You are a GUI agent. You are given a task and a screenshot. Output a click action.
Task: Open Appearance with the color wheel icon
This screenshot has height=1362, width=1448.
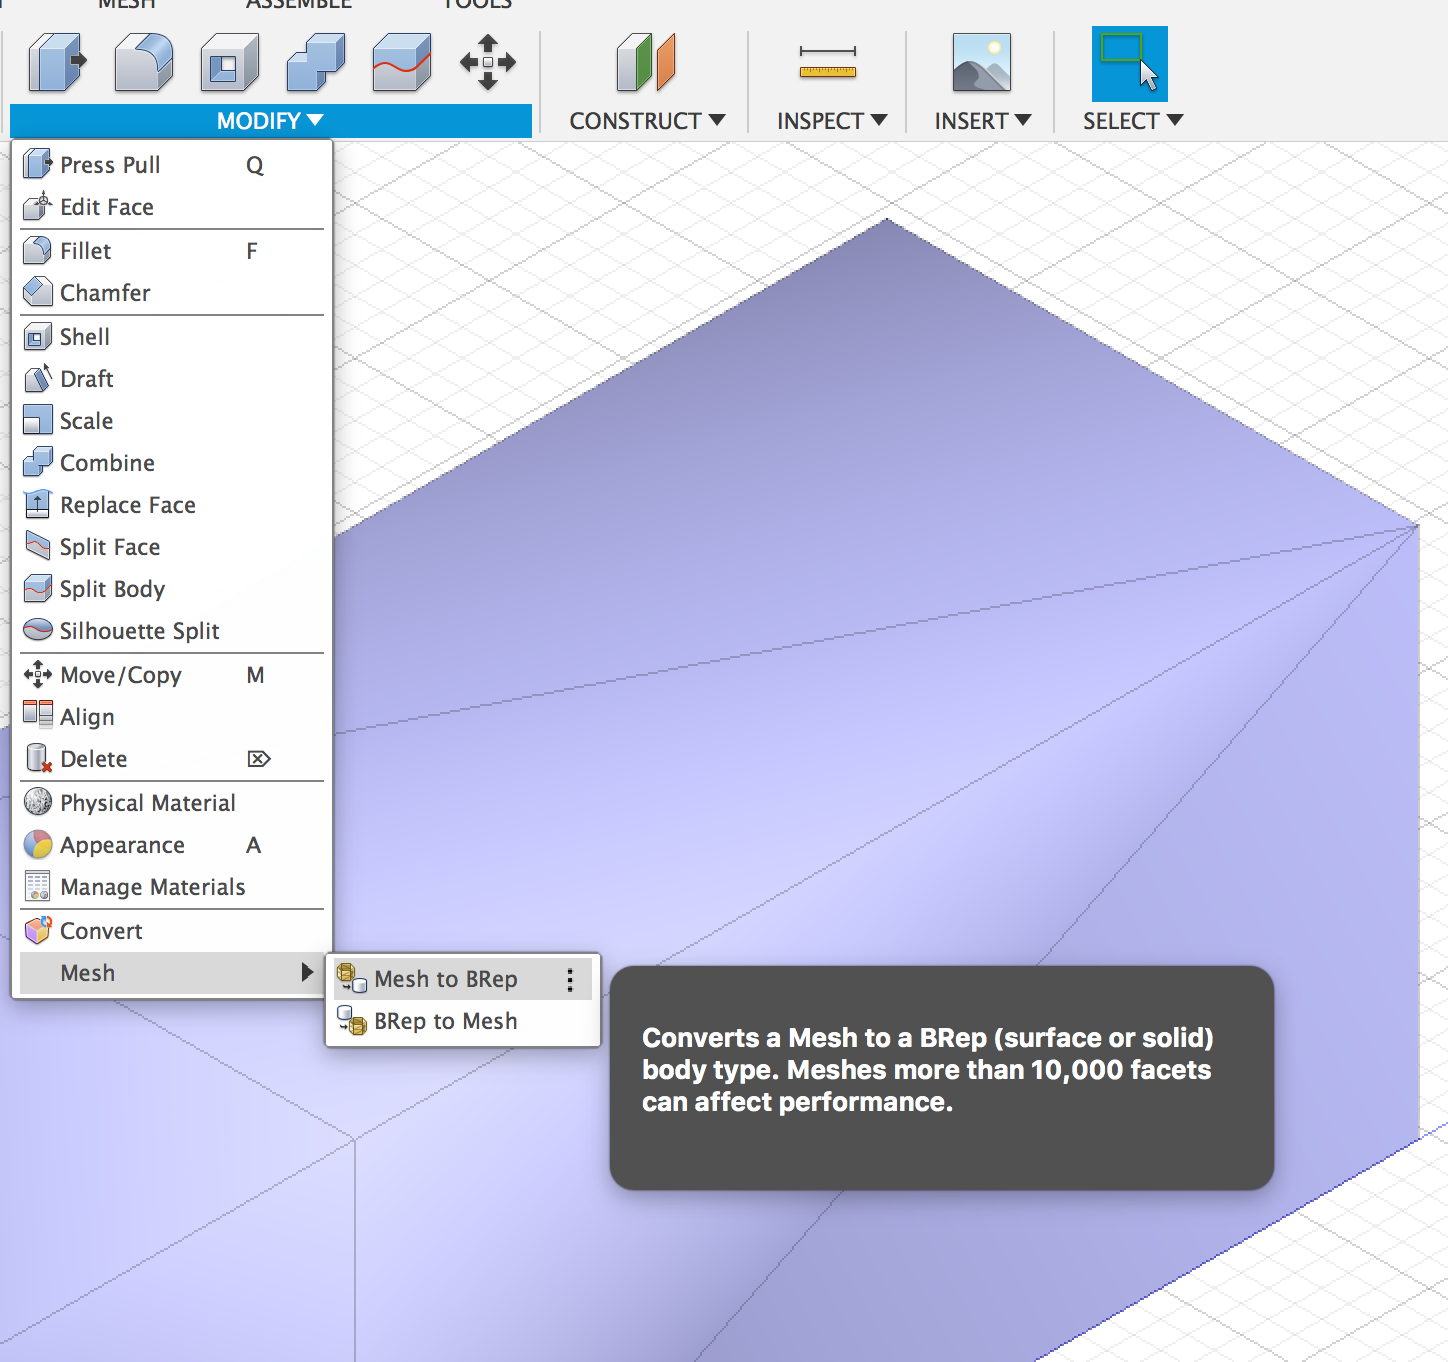(x=37, y=844)
